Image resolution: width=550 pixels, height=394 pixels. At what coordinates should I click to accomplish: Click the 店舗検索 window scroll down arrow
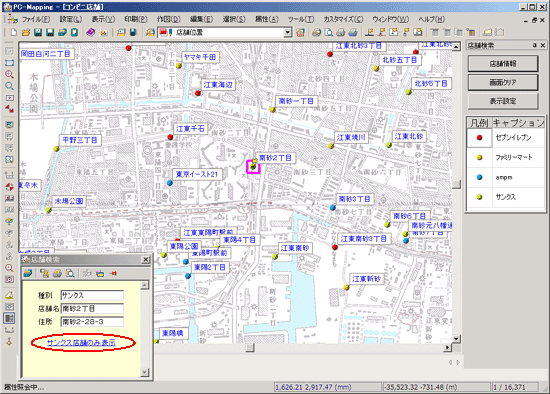coord(145,372)
